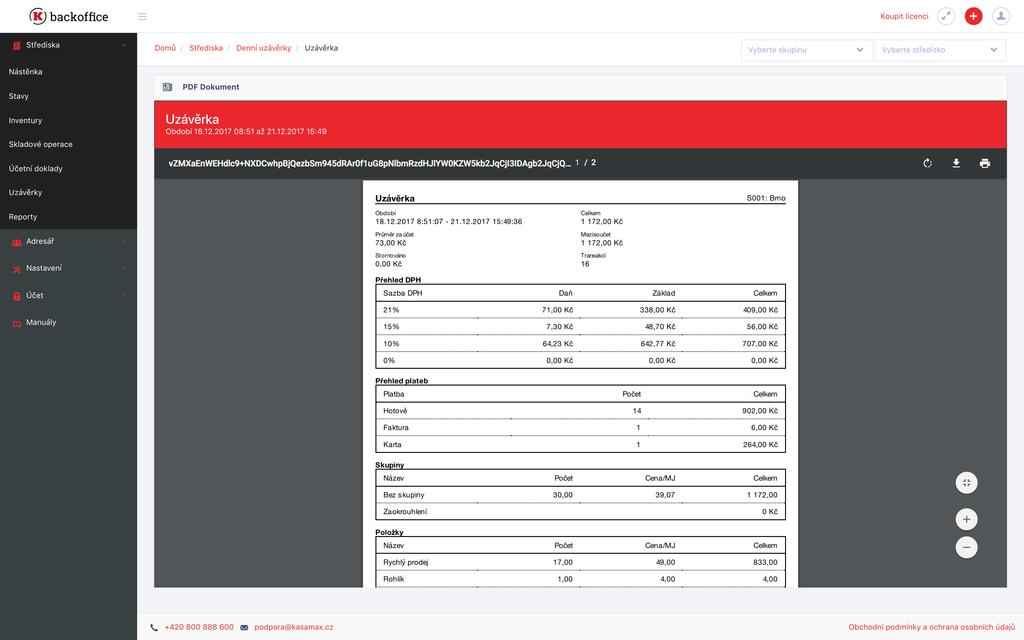The height and width of the screenshot is (640, 1024).
Task: Collapse the Střediska sidebar section
Action: click(124, 45)
